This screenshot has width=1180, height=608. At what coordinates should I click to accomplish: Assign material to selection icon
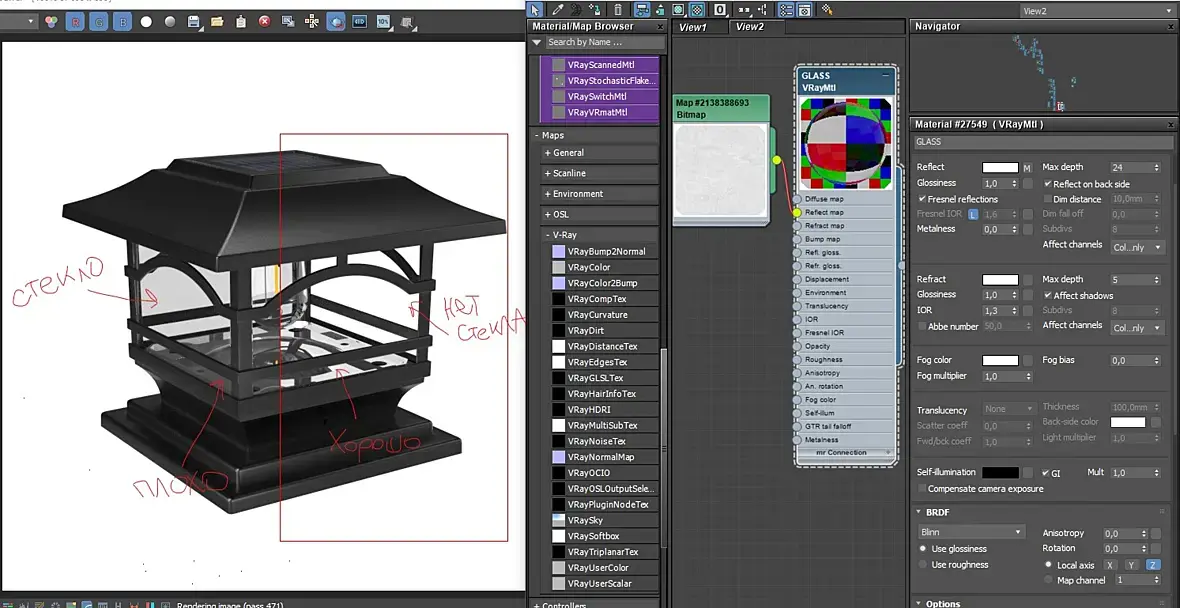click(x=595, y=9)
